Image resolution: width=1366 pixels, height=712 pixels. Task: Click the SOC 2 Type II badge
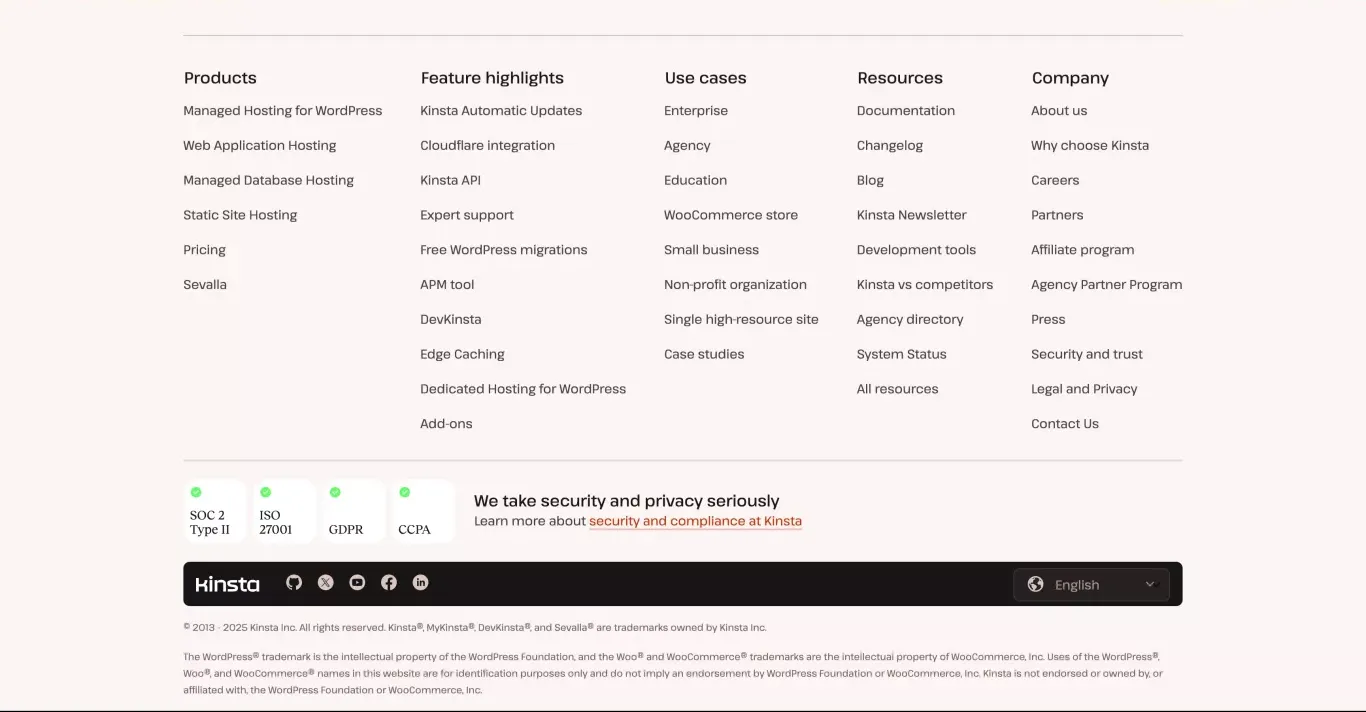point(215,511)
